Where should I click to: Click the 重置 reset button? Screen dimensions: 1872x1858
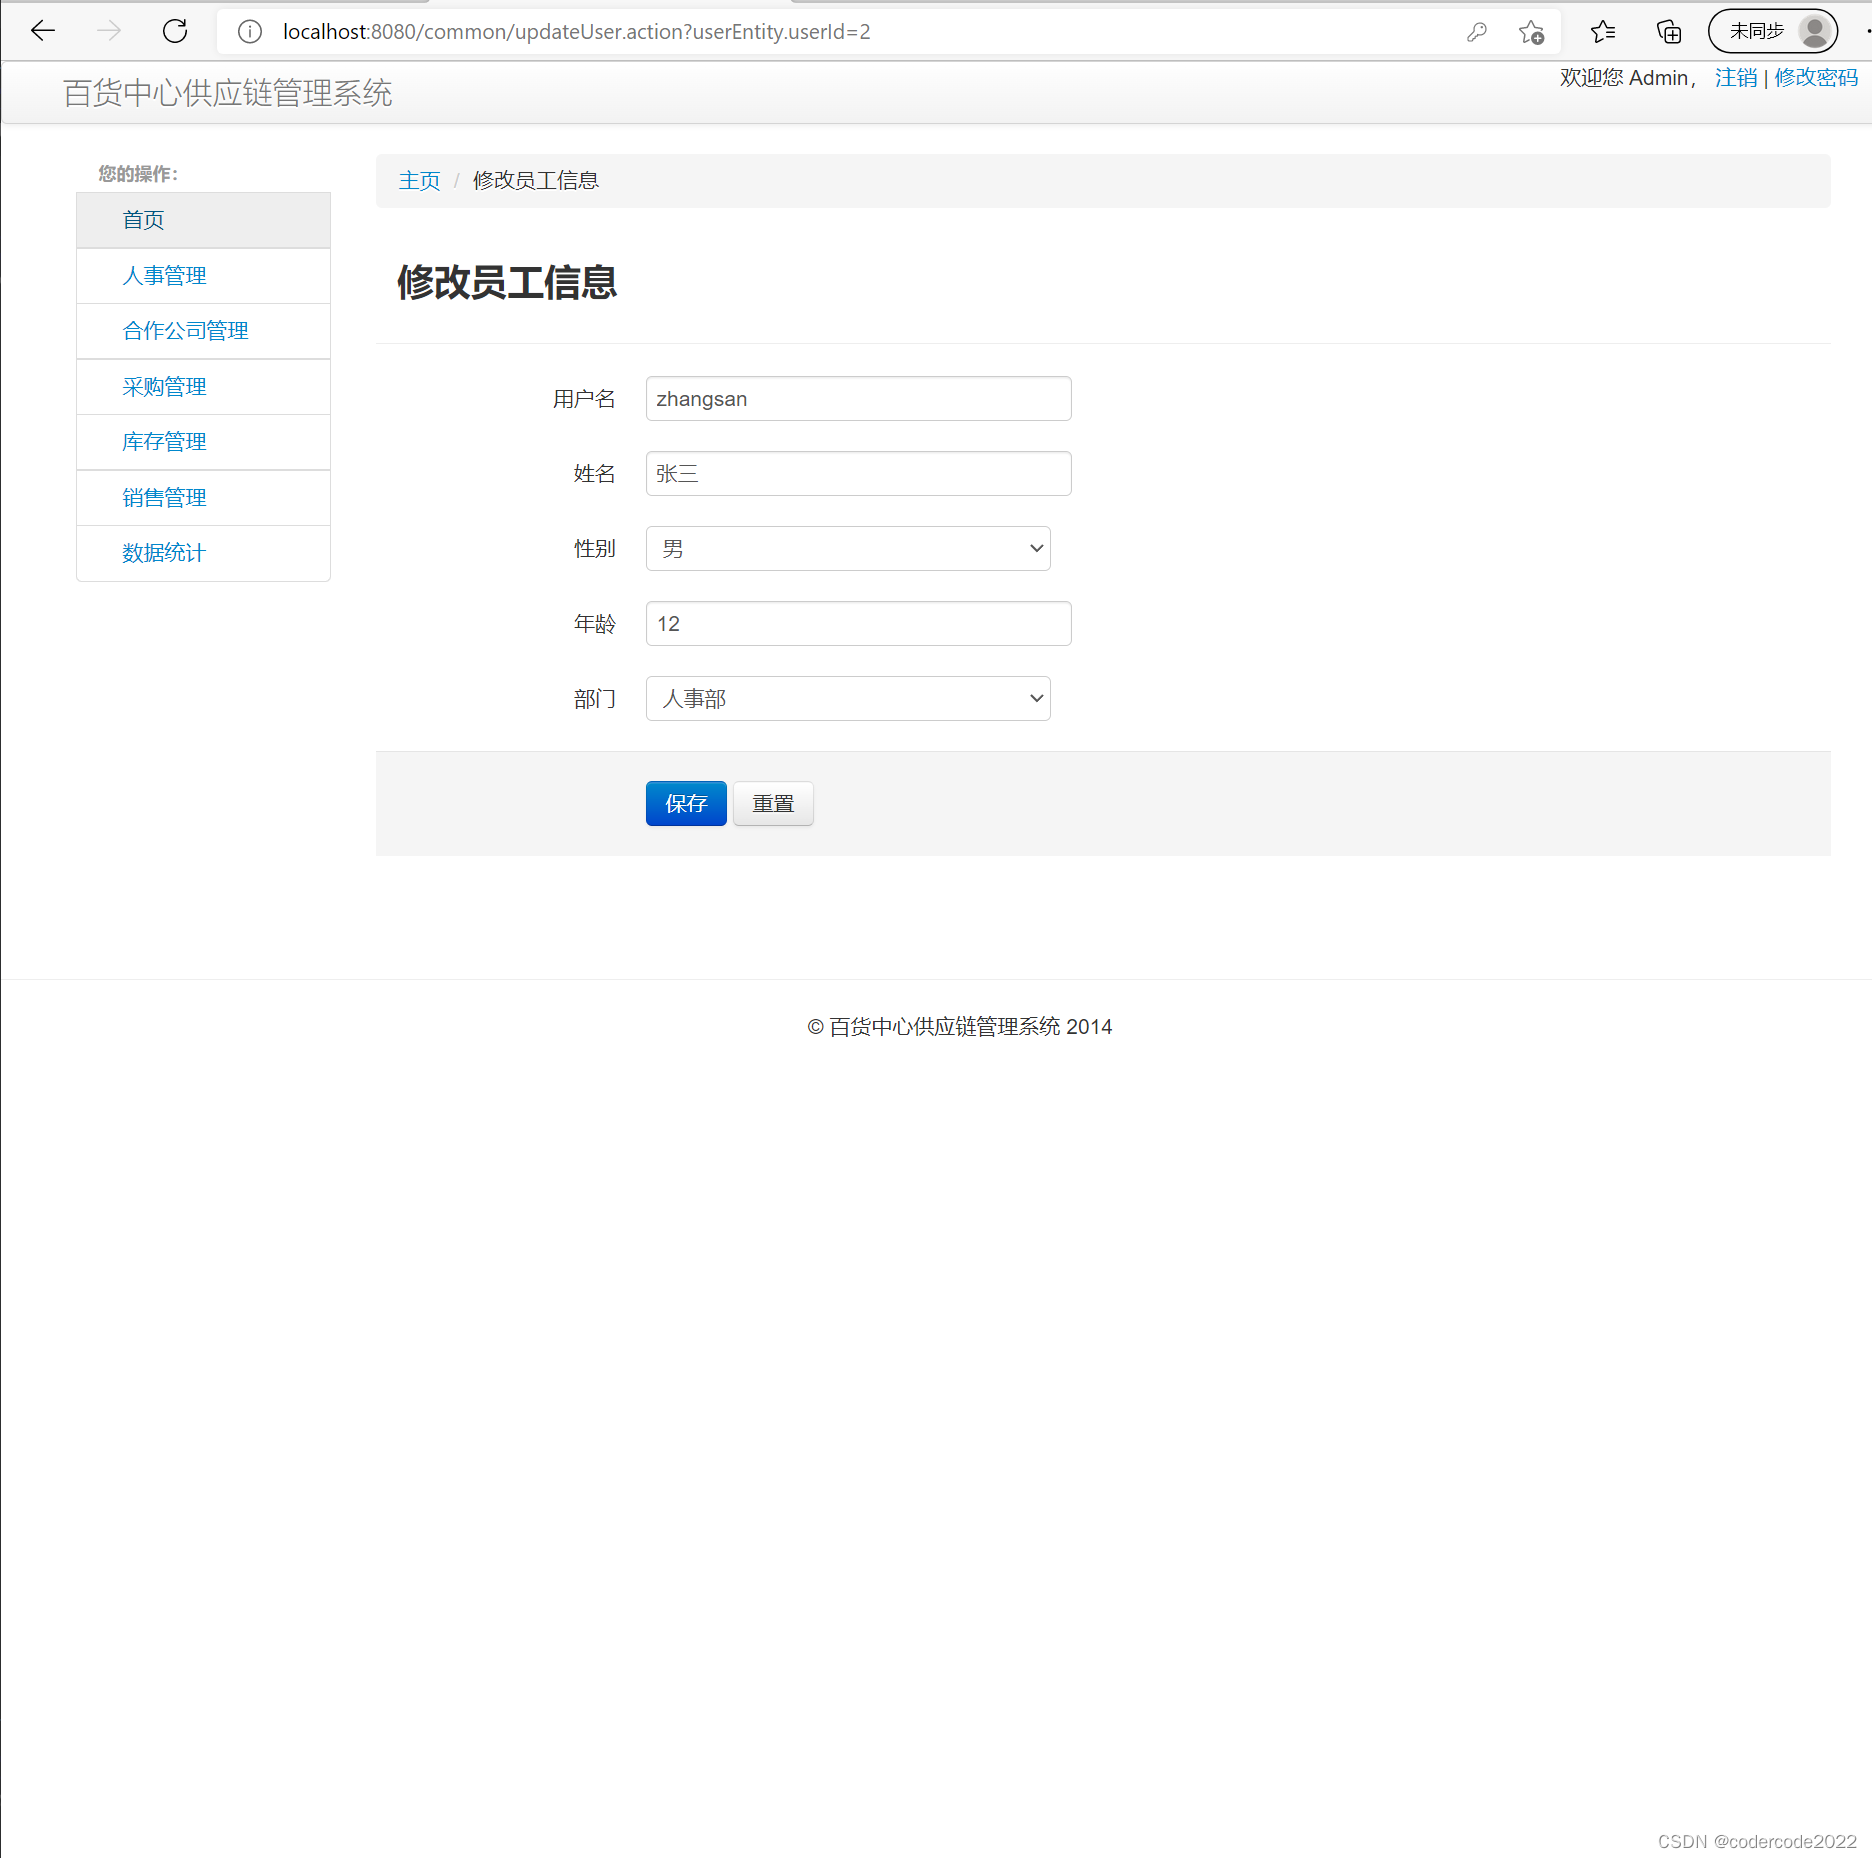point(772,803)
